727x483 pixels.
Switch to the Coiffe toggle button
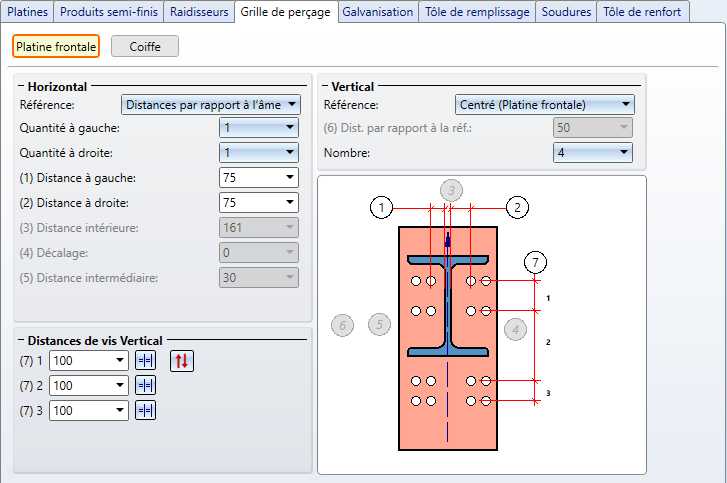pyautogui.click(x=144, y=46)
